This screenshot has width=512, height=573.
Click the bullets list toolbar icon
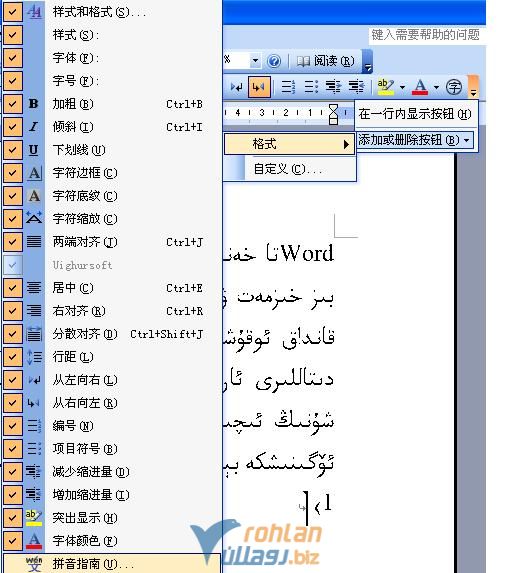click(311, 87)
